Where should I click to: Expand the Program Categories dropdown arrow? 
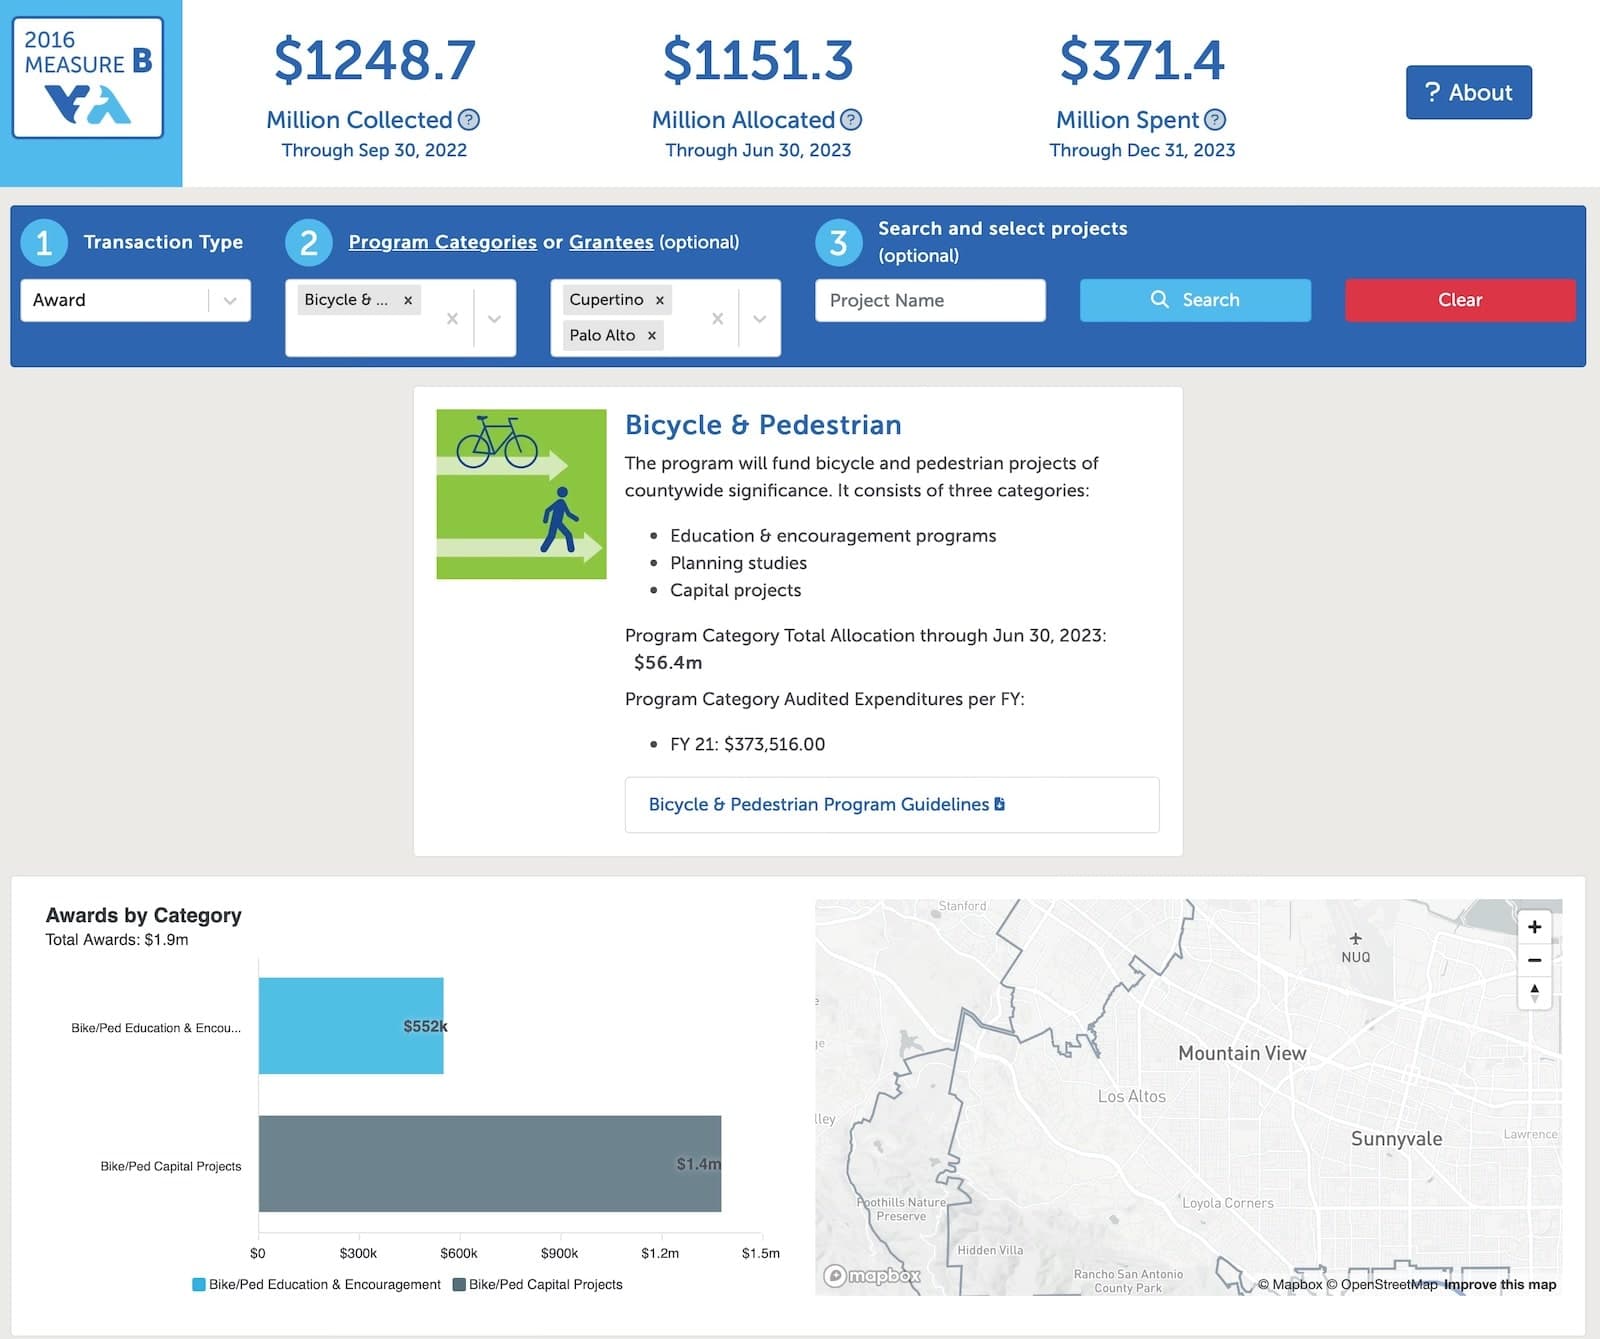pyautogui.click(x=494, y=318)
